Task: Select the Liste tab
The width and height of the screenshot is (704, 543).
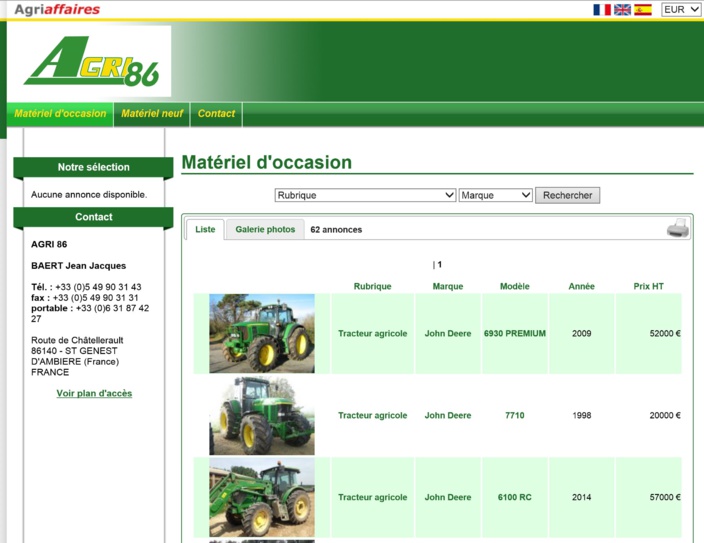Action: point(205,230)
